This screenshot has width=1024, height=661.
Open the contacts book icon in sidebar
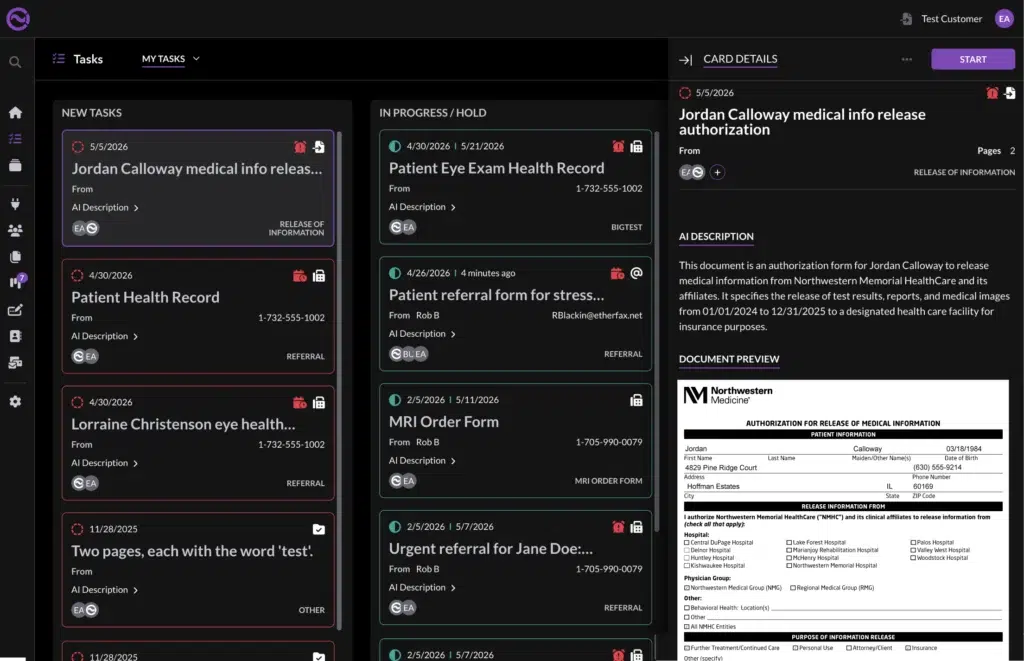pyautogui.click(x=15, y=336)
